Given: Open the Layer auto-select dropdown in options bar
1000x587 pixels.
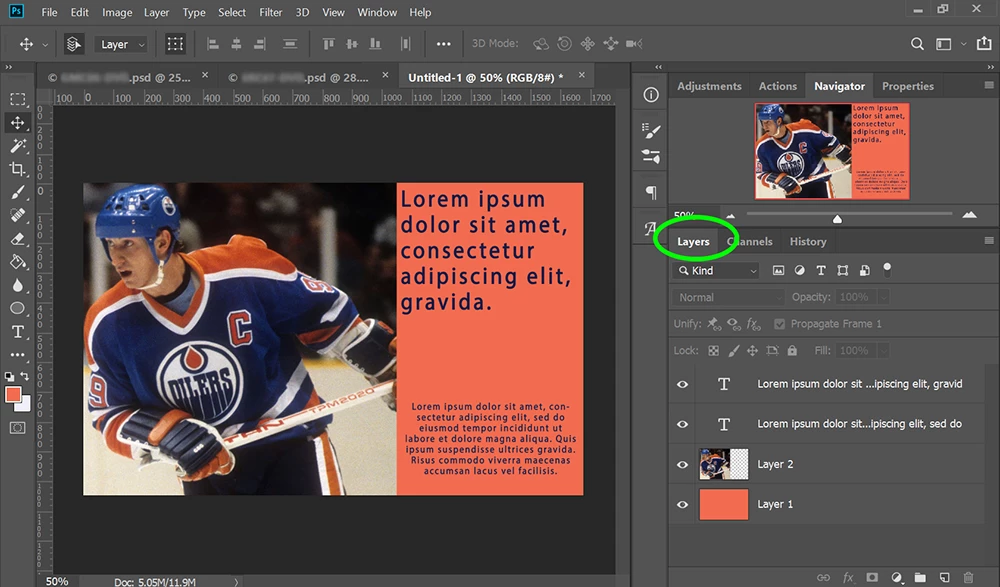Looking at the screenshot, I should click(x=122, y=44).
